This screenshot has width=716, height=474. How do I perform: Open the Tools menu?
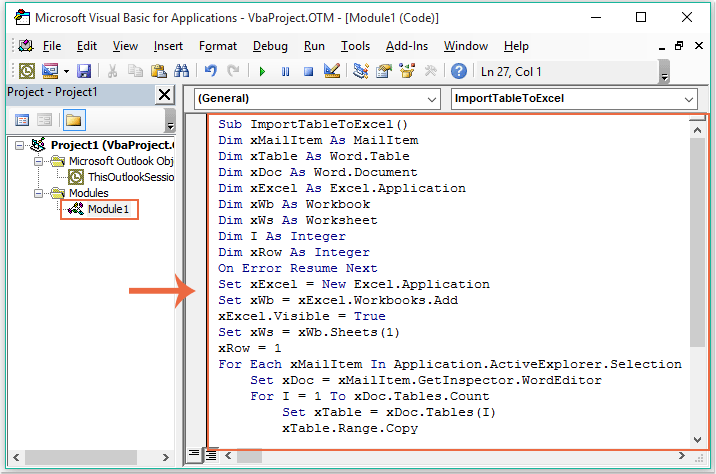tap(355, 46)
